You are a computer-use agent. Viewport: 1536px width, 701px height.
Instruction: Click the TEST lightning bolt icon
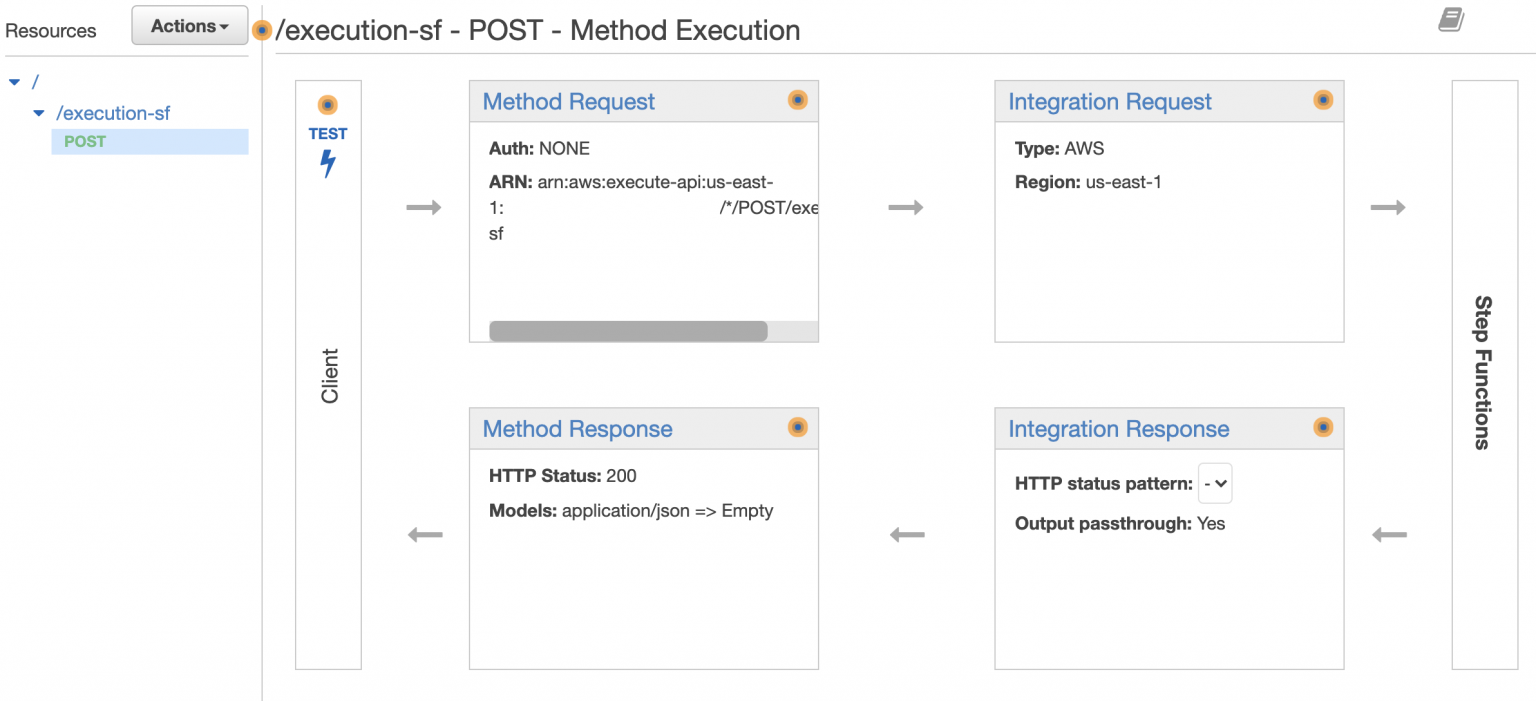click(x=327, y=165)
